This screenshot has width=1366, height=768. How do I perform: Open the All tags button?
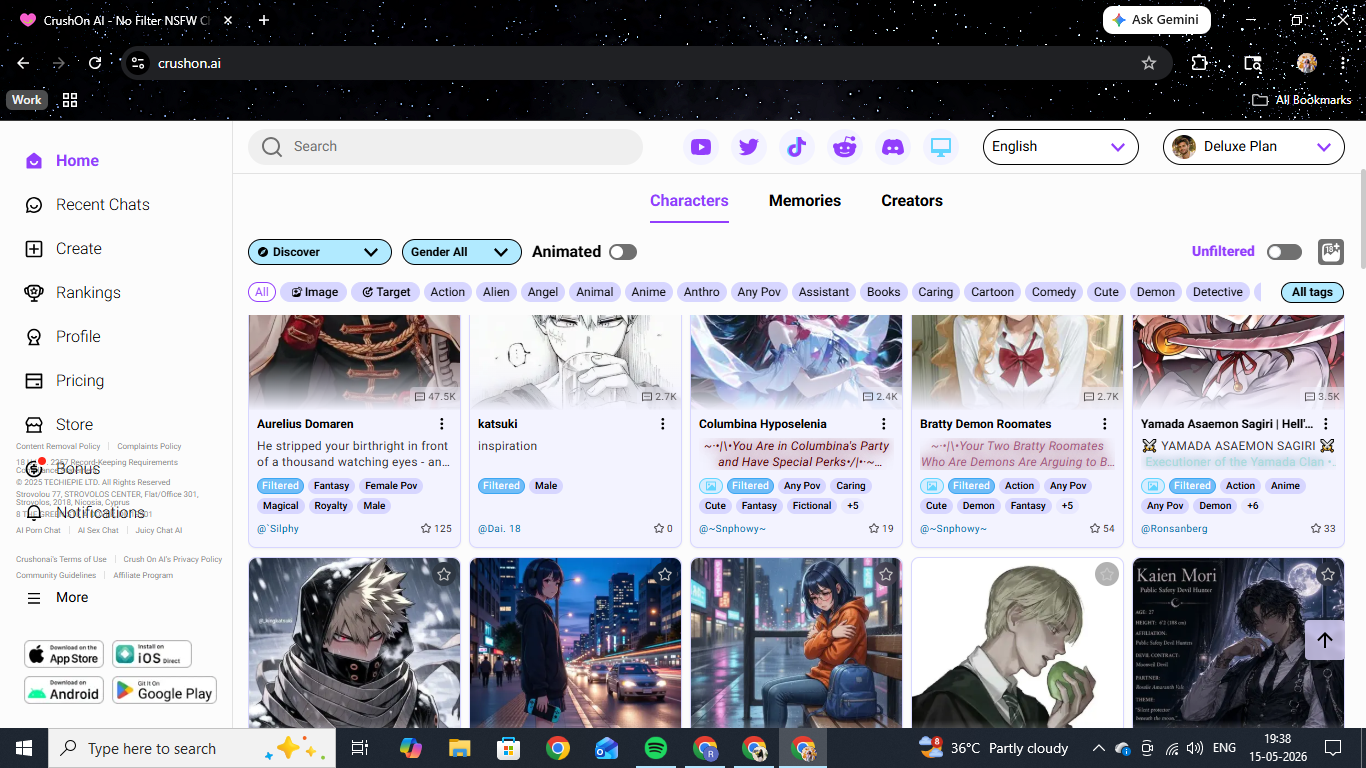pyautogui.click(x=1312, y=292)
